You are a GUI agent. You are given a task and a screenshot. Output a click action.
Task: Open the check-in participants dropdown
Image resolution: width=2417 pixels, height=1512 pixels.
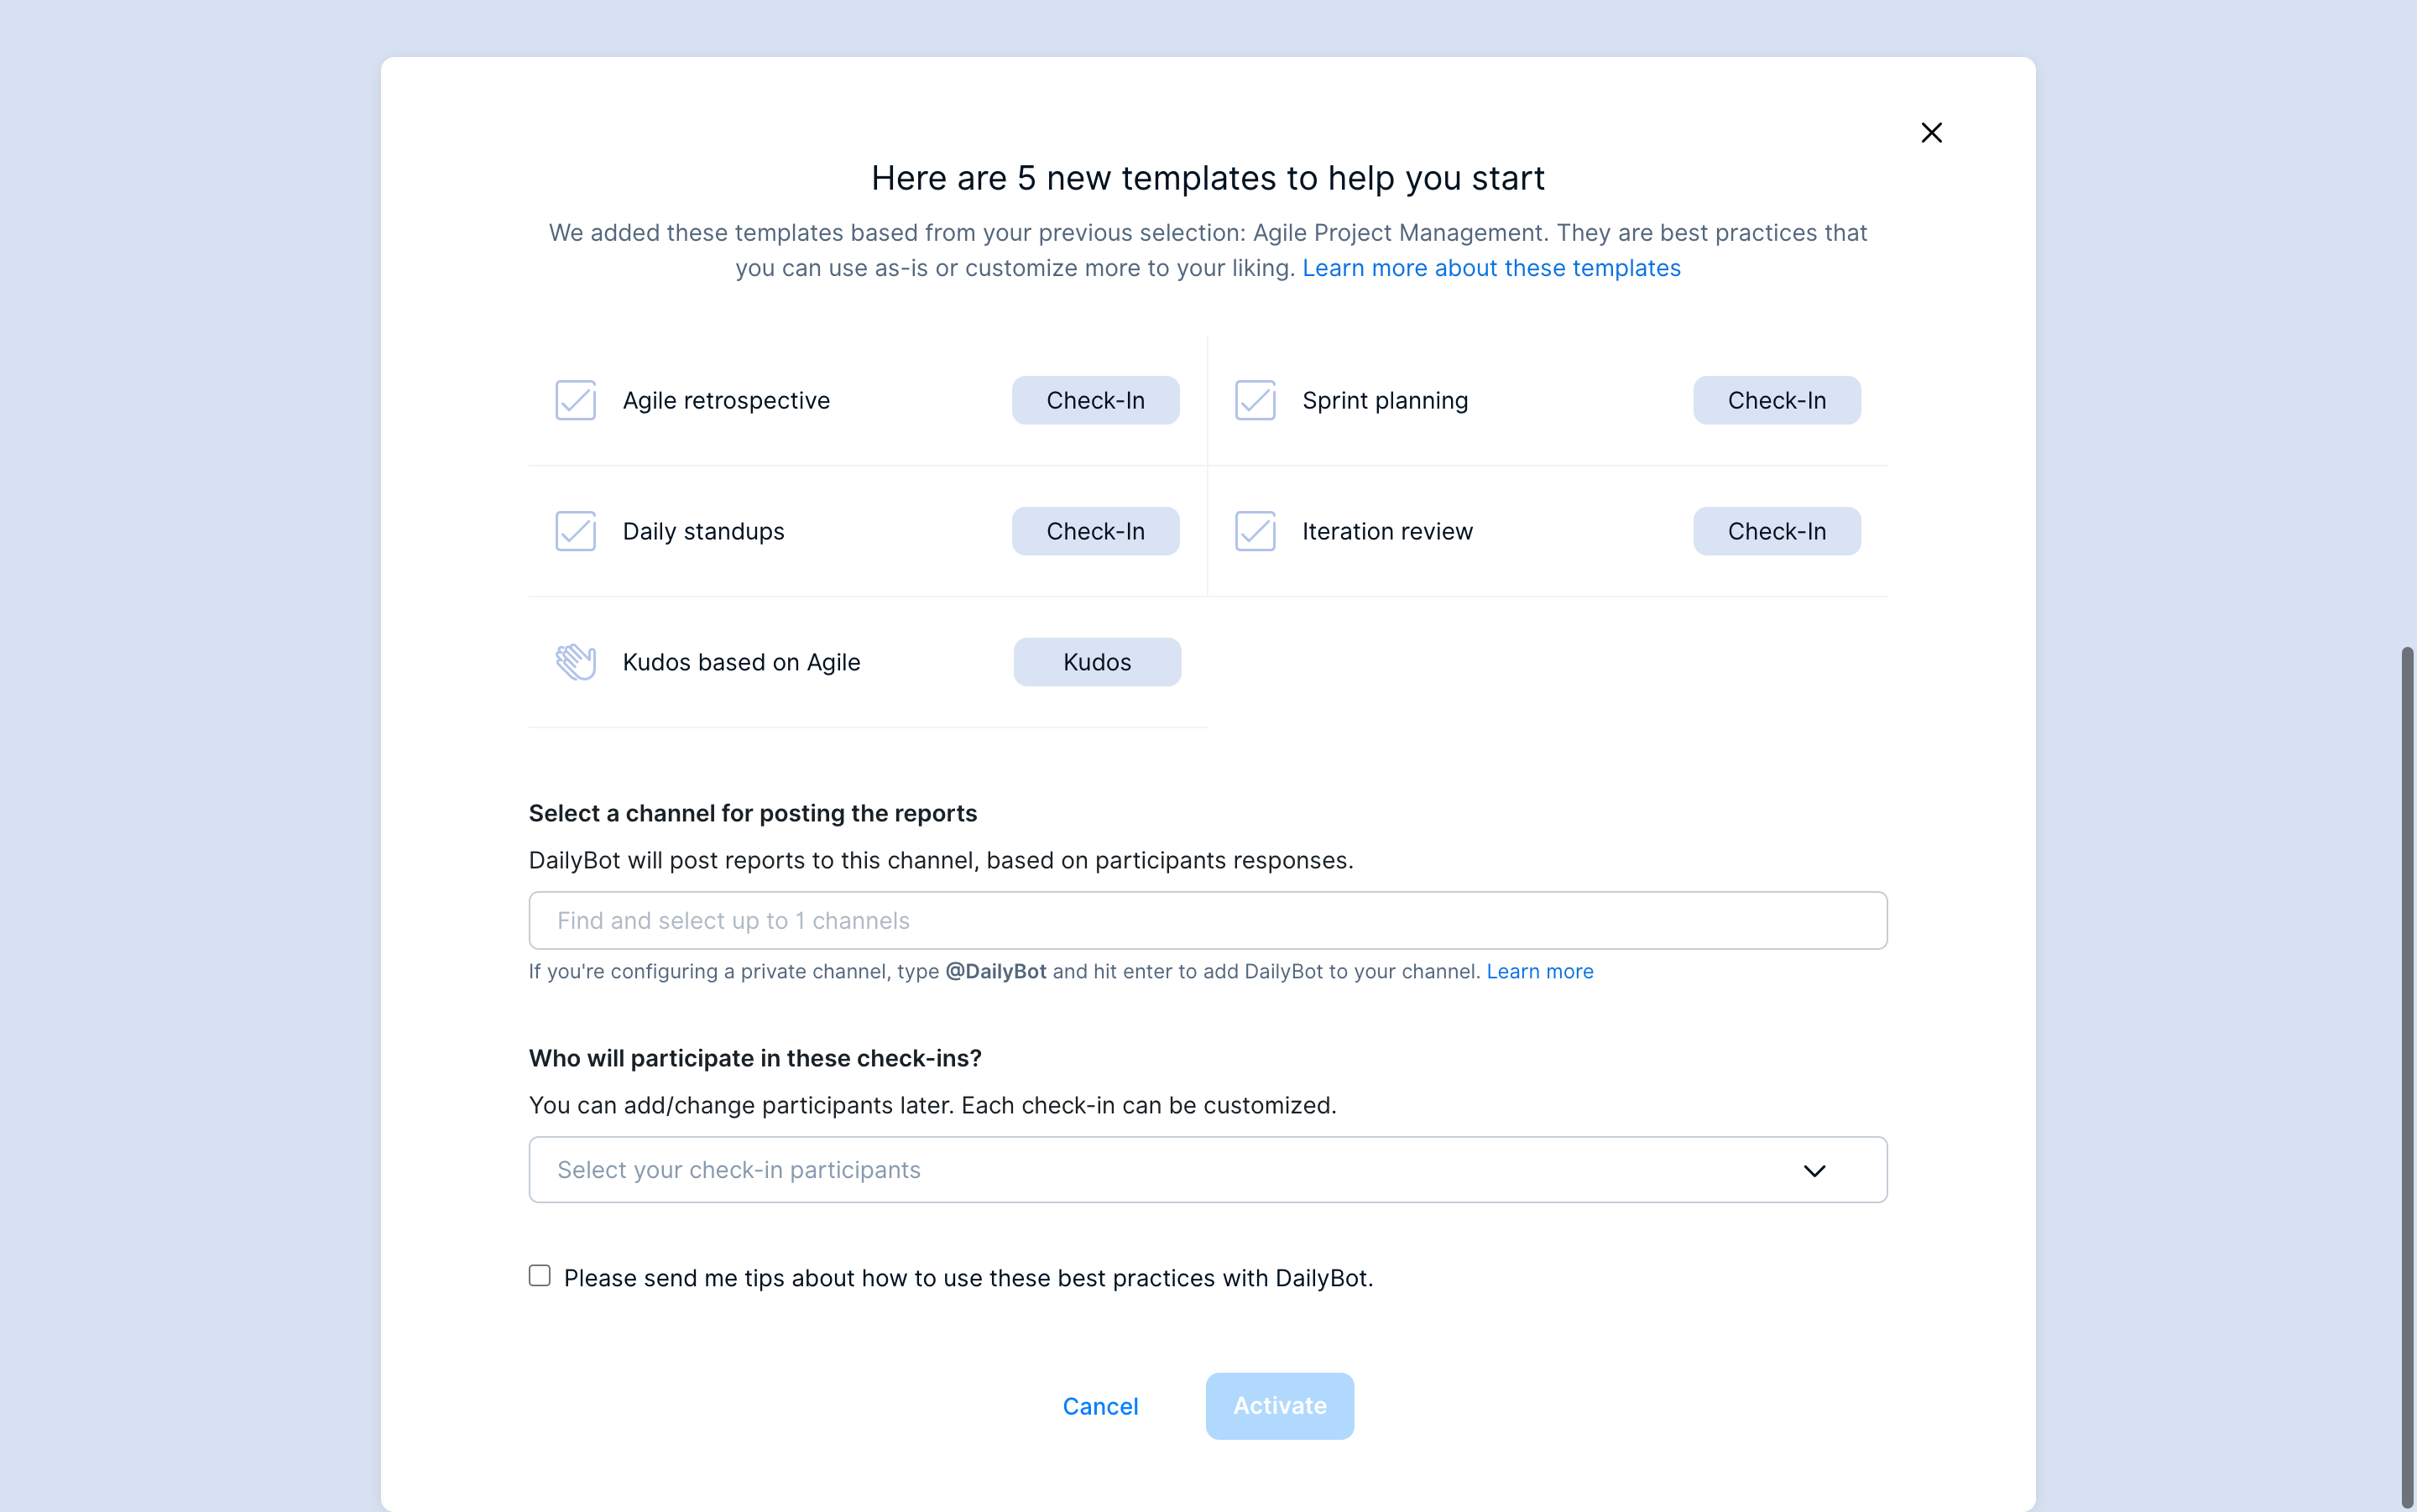click(1207, 1170)
